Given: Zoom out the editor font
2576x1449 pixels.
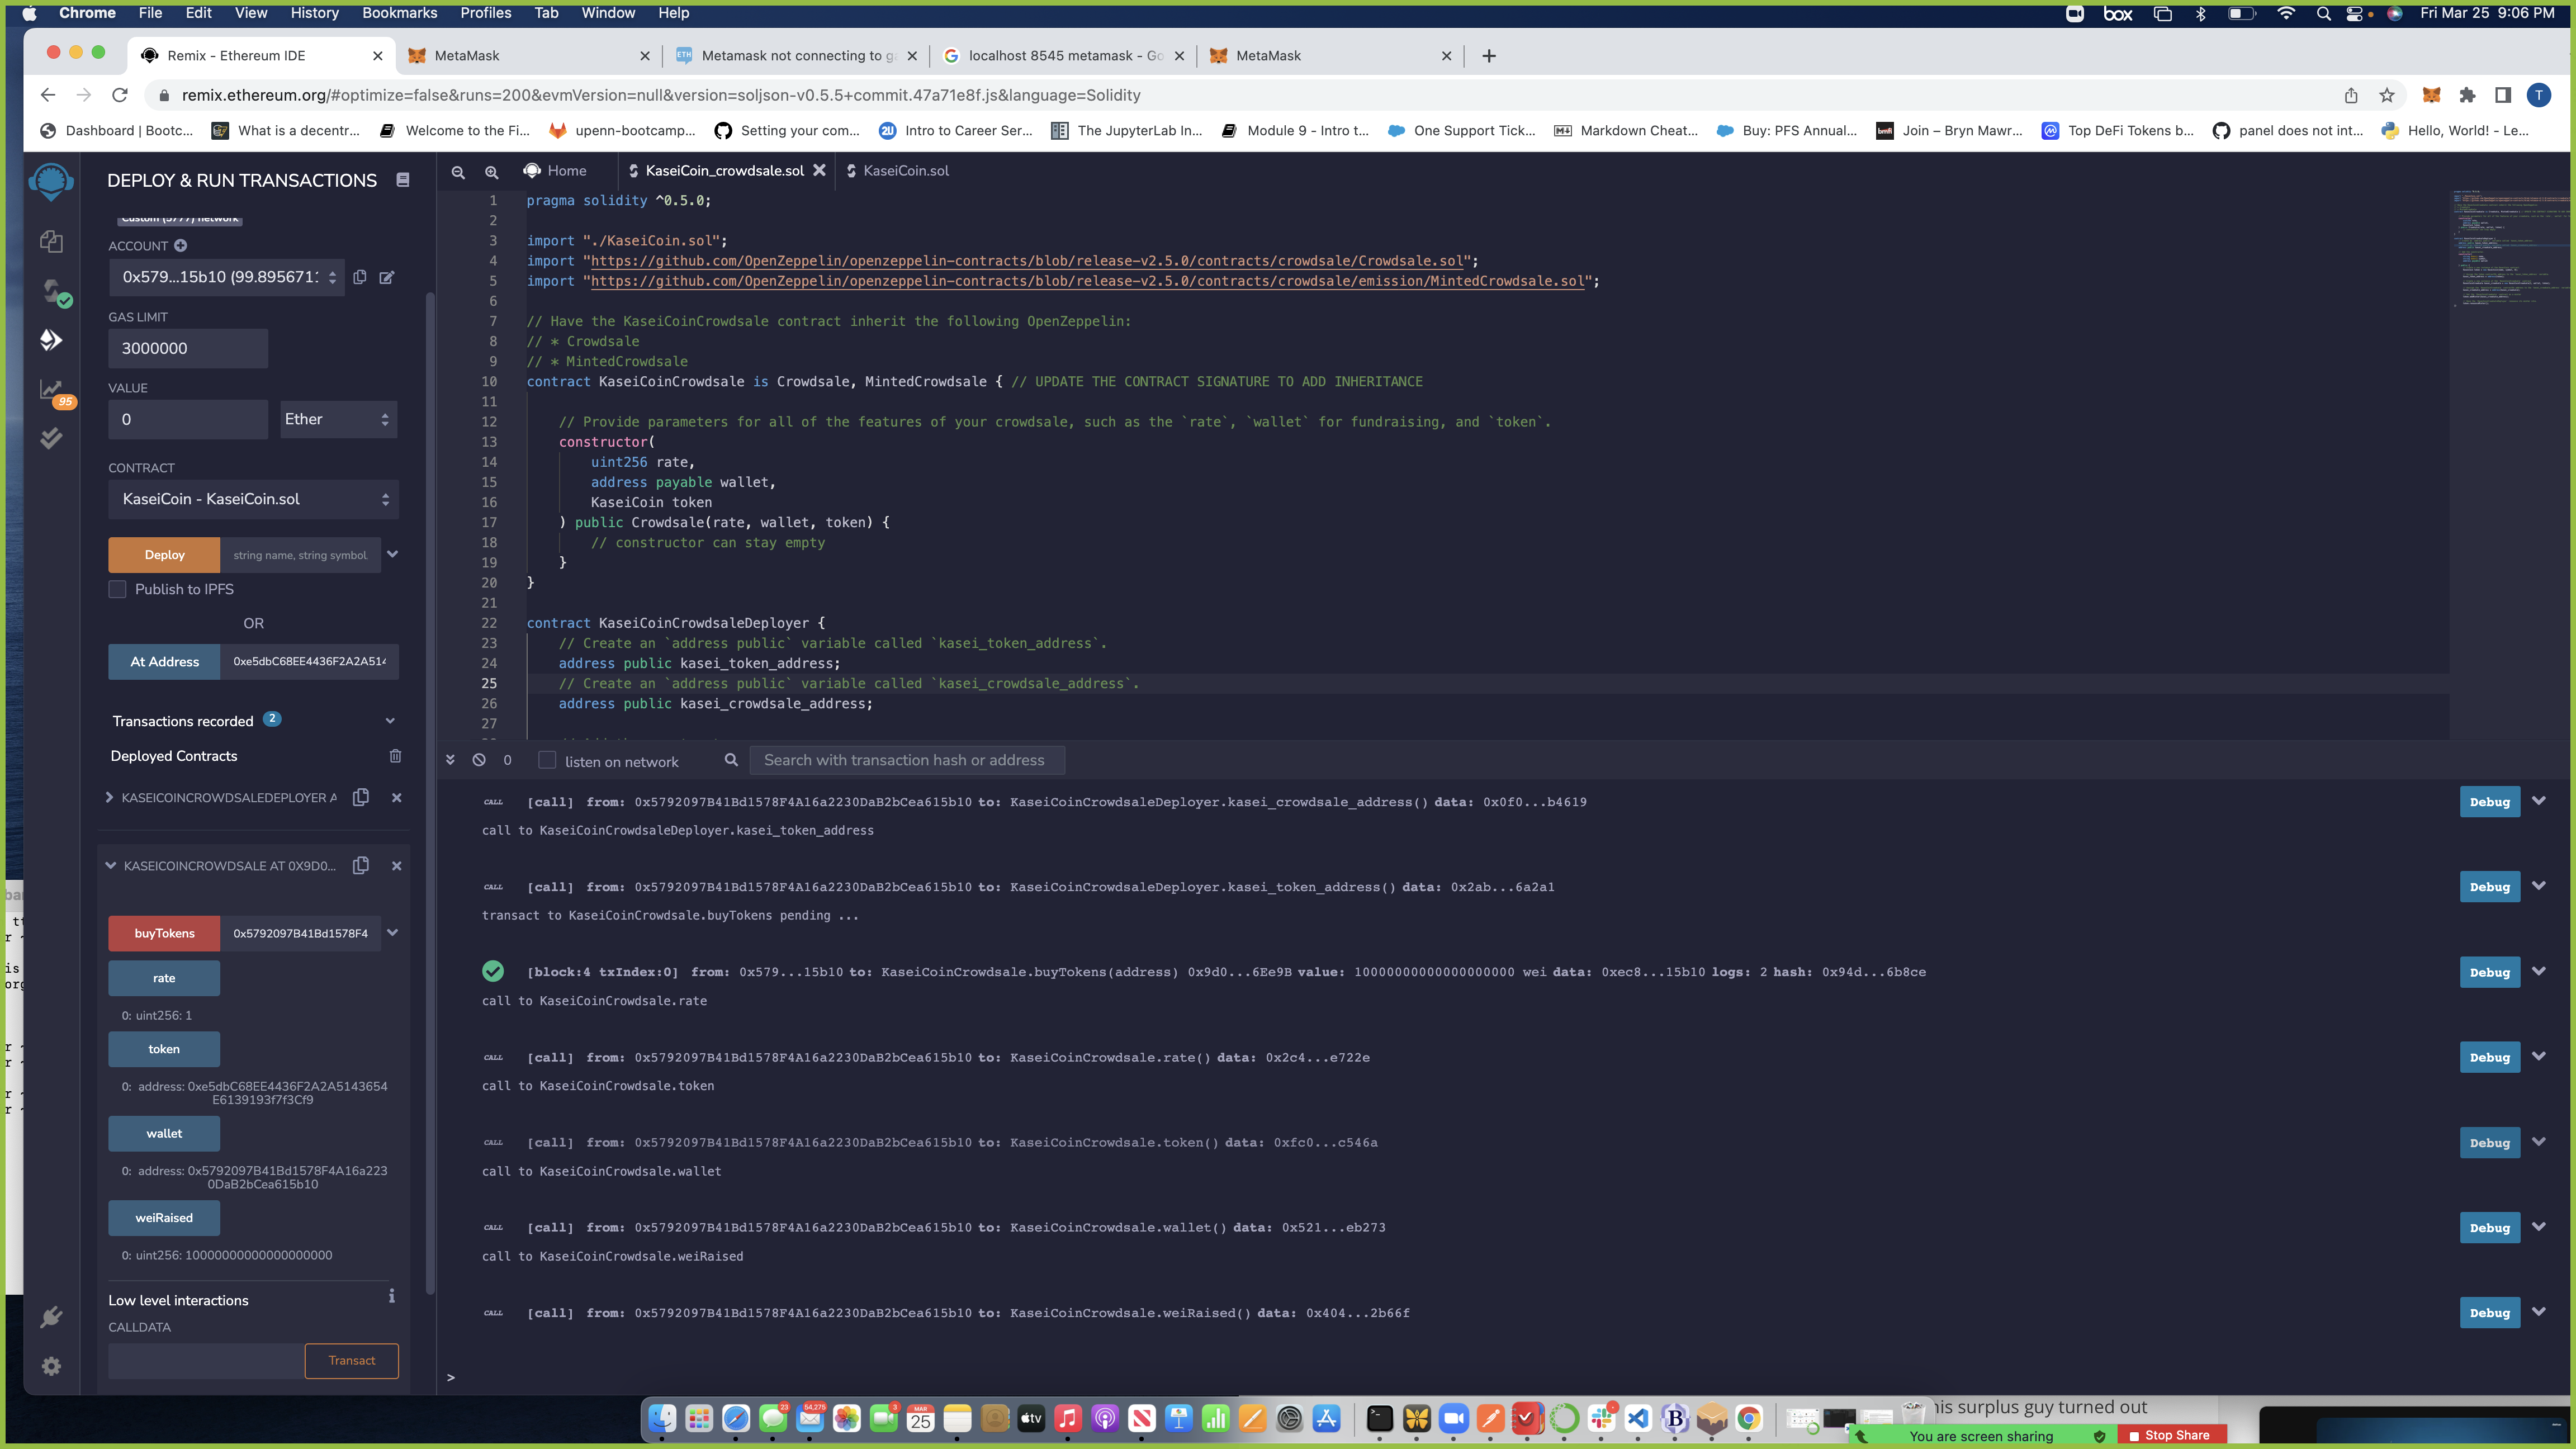Looking at the screenshot, I should coord(458,171).
